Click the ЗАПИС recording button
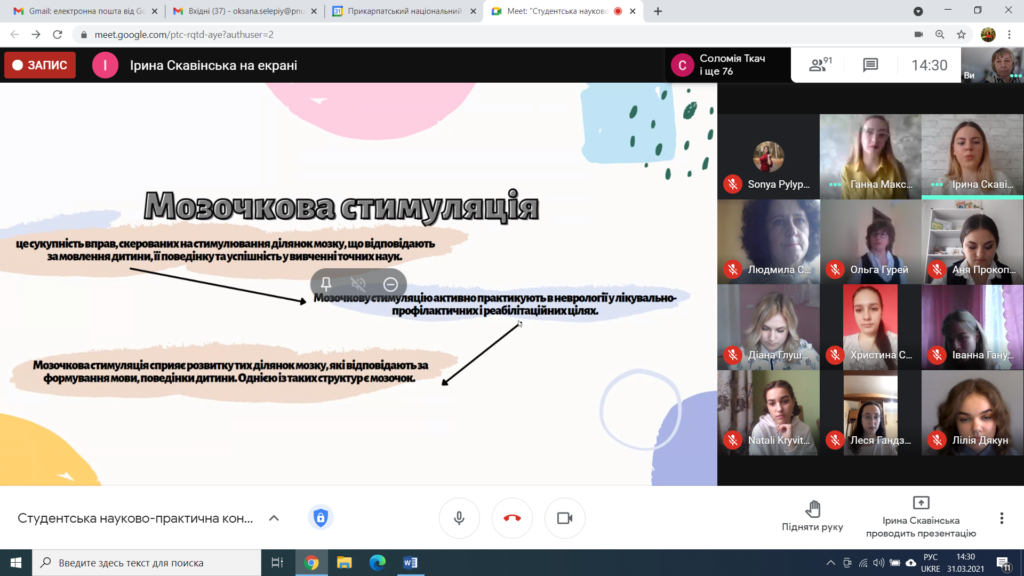This screenshot has height=576, width=1024. click(x=40, y=65)
